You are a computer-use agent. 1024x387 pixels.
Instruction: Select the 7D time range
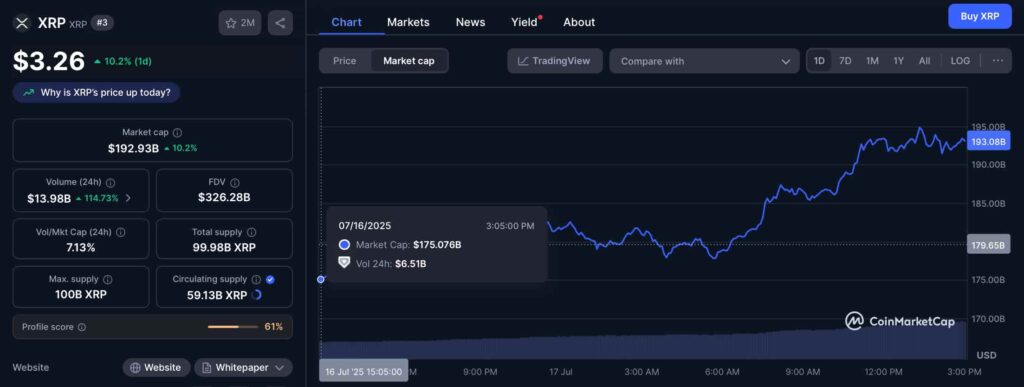845,61
